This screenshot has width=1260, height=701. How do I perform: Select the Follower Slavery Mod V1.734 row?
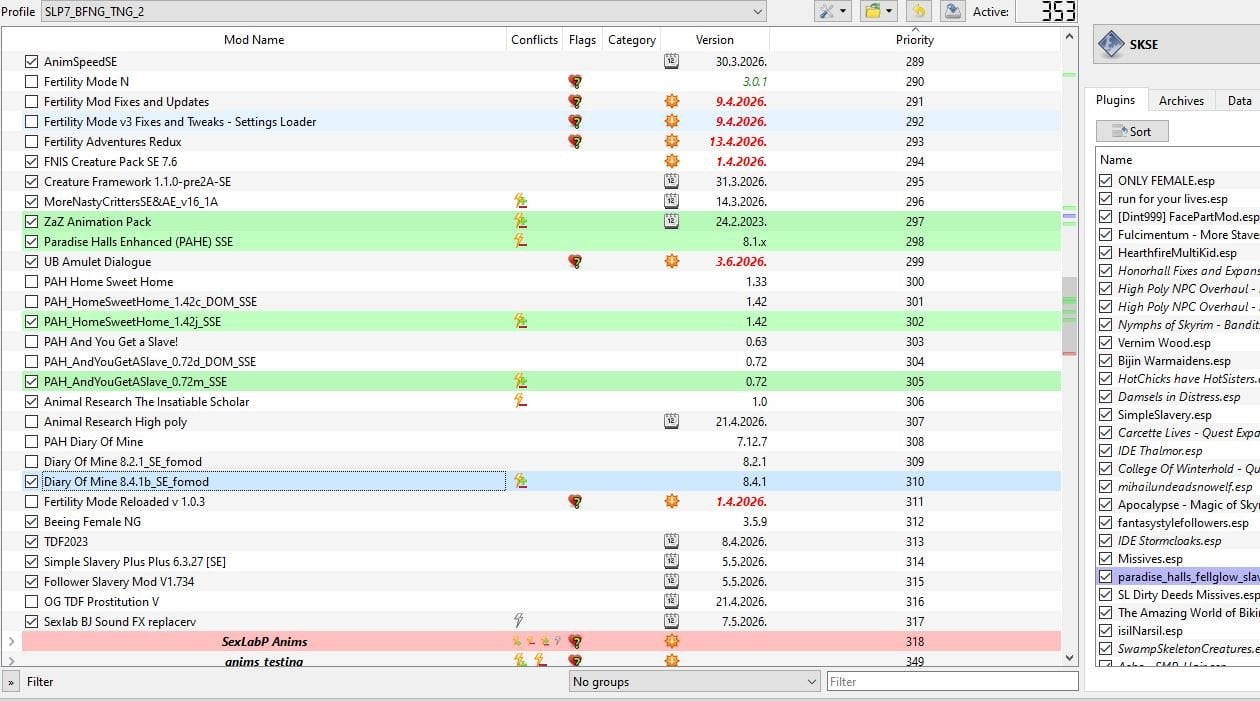[531, 582]
